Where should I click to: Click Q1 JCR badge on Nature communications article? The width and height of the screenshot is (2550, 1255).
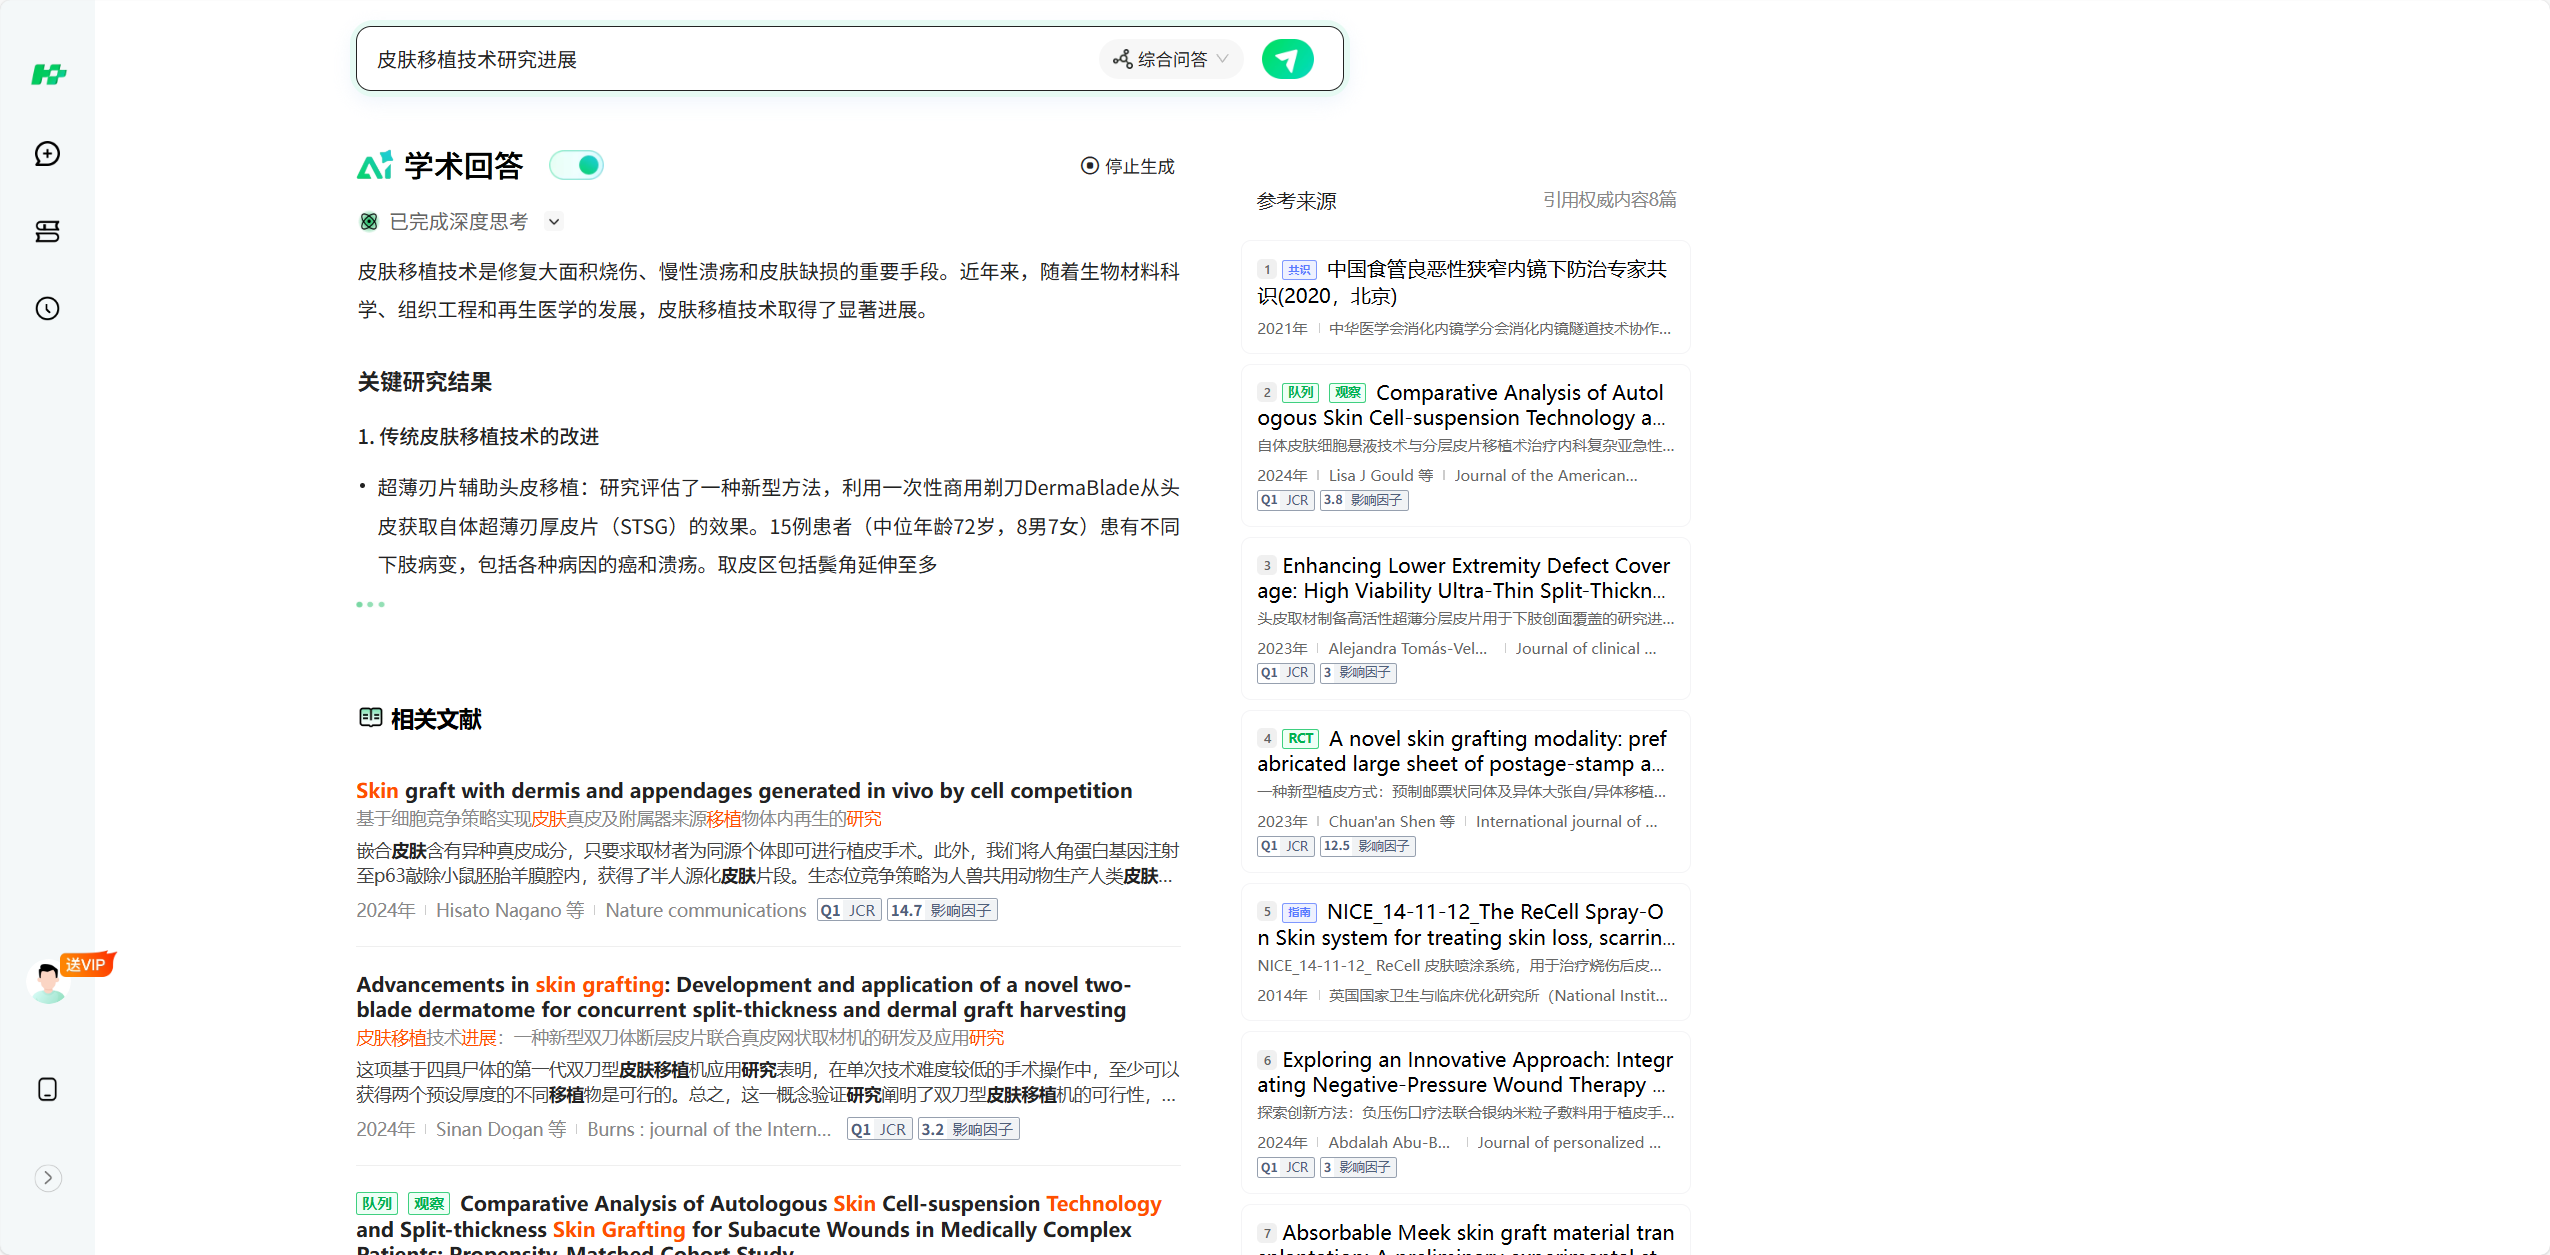pos(848,910)
